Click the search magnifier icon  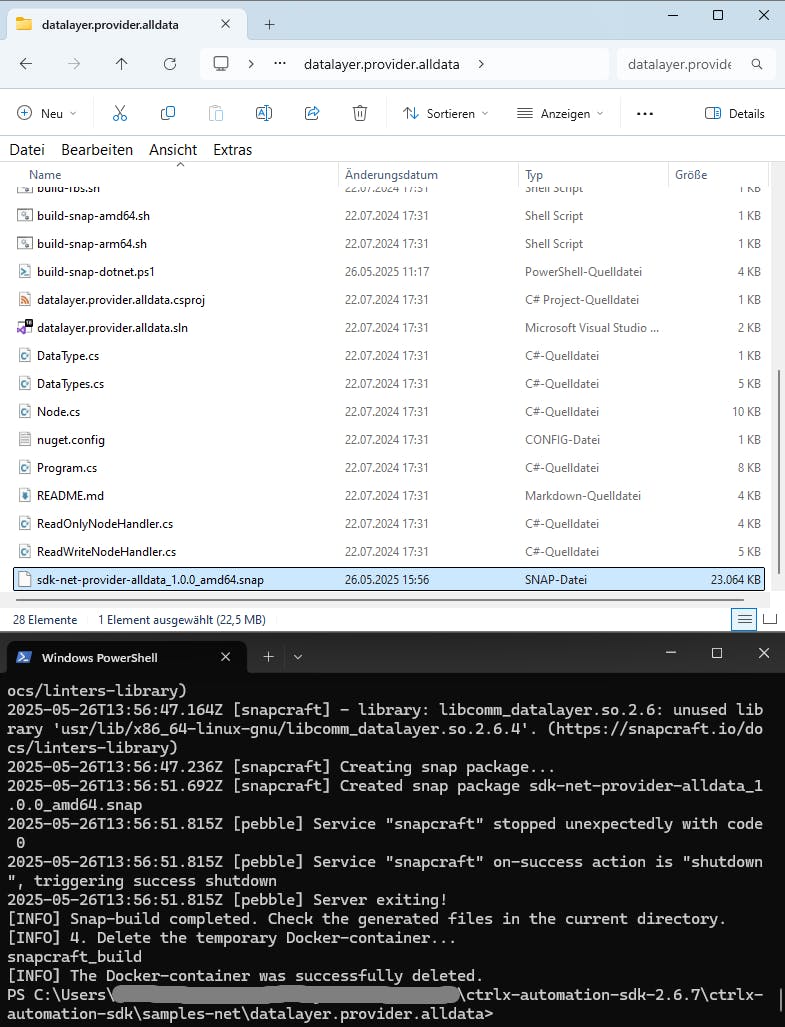coord(757,64)
